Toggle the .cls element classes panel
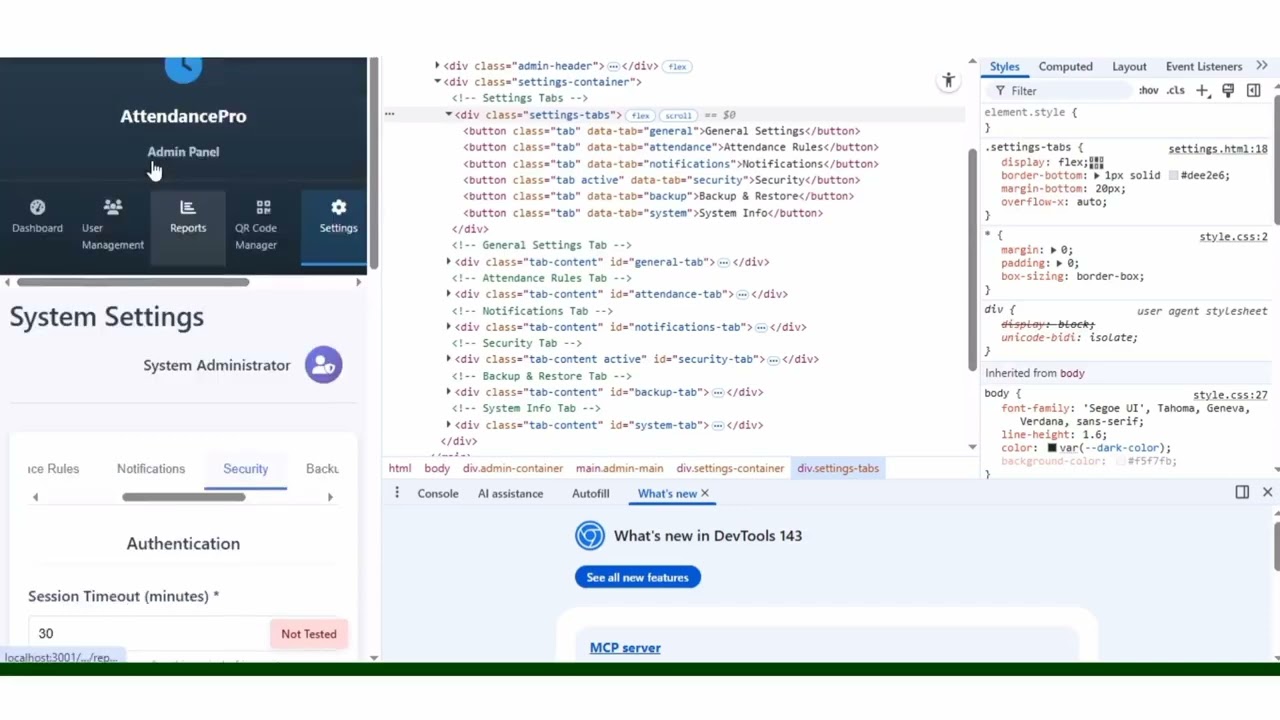The height and width of the screenshot is (720, 1280). [1176, 91]
